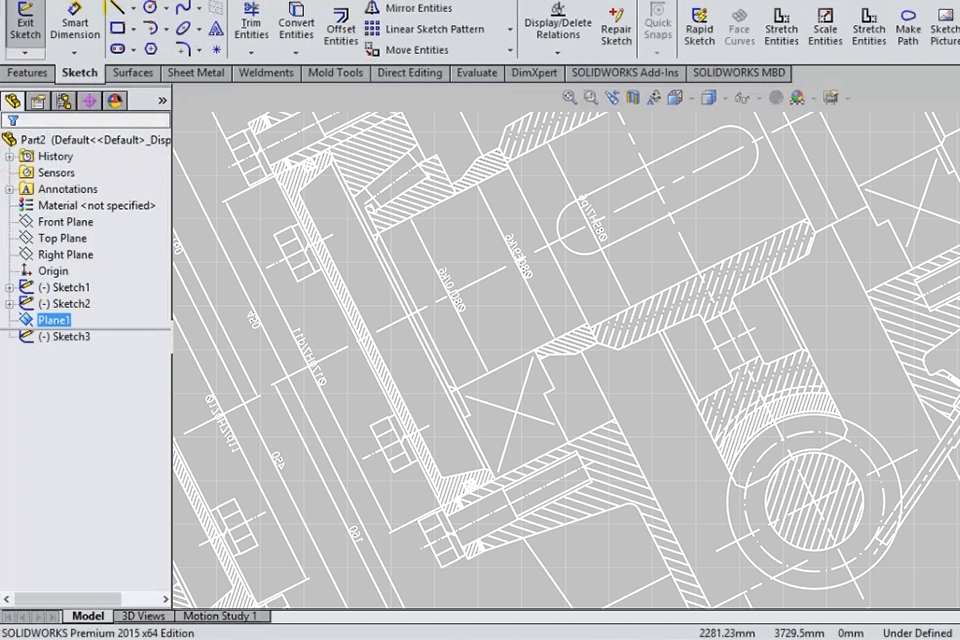Click the Mirror Entities icon

click(372, 8)
